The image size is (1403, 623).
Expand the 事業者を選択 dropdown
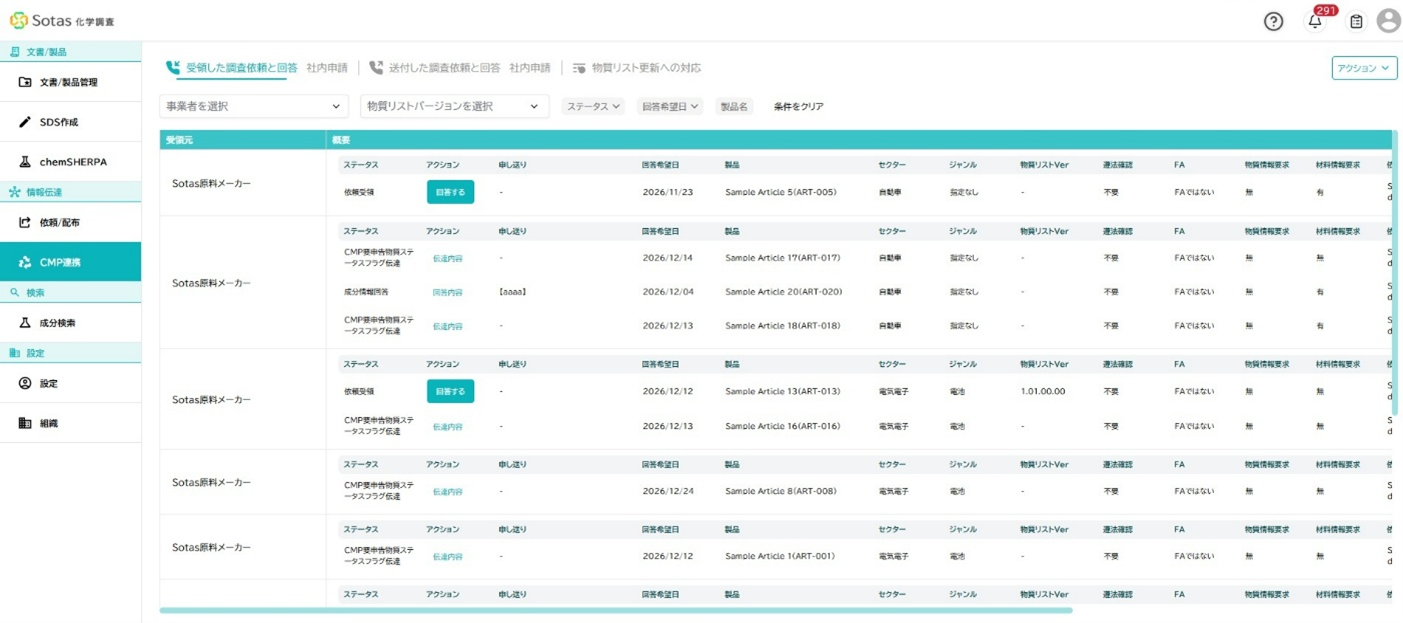point(254,106)
